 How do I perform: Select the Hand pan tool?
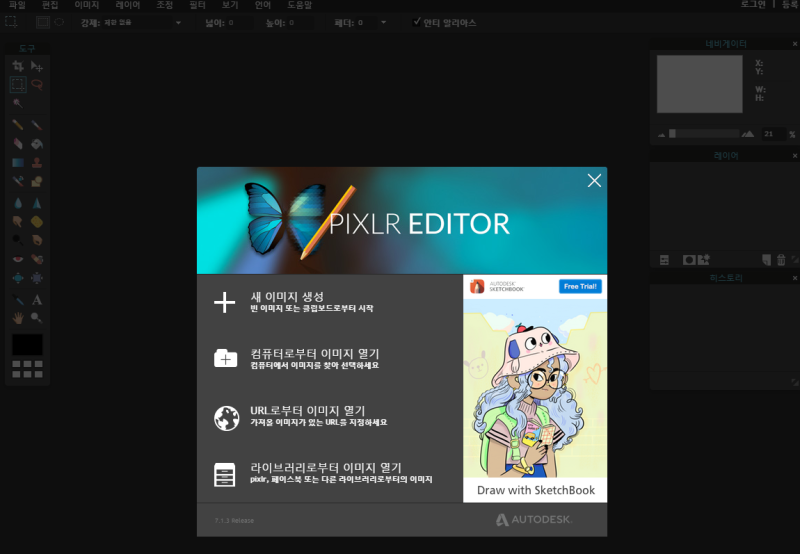pos(18,318)
